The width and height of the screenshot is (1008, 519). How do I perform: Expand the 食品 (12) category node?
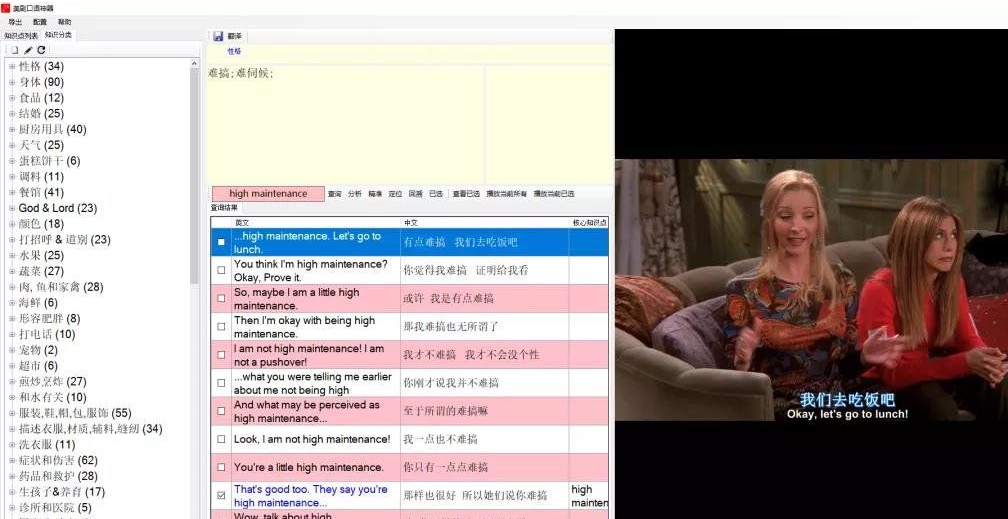12,98
